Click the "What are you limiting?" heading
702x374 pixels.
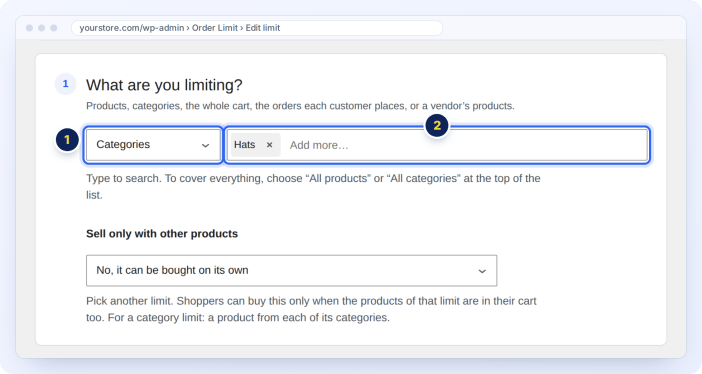[164, 85]
